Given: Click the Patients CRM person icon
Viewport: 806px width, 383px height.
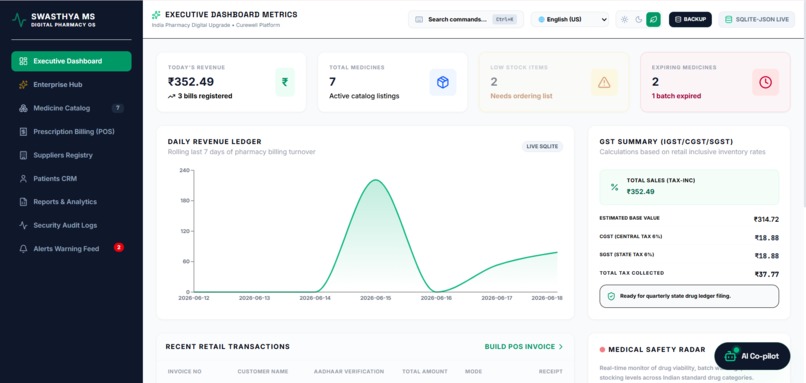Looking at the screenshot, I should (23, 178).
